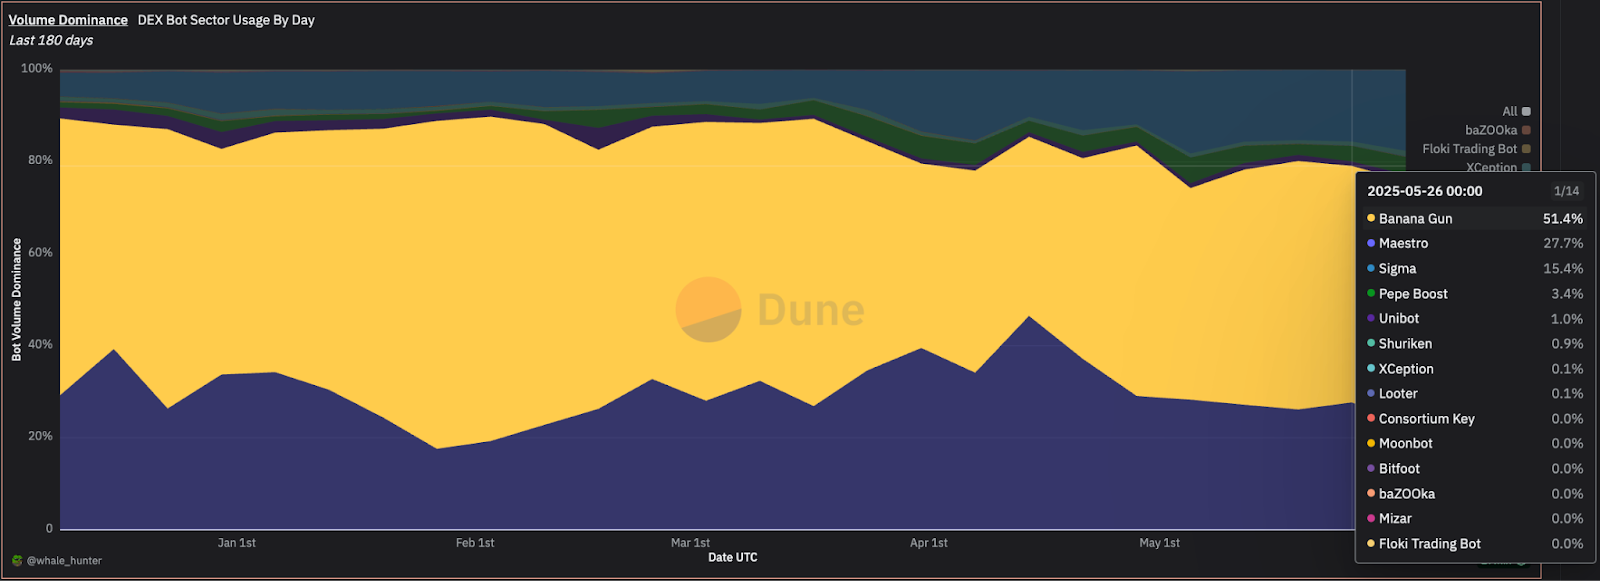Click the 15.4% value in tooltip
Screen dimensions: 1600x581
[1563, 268]
